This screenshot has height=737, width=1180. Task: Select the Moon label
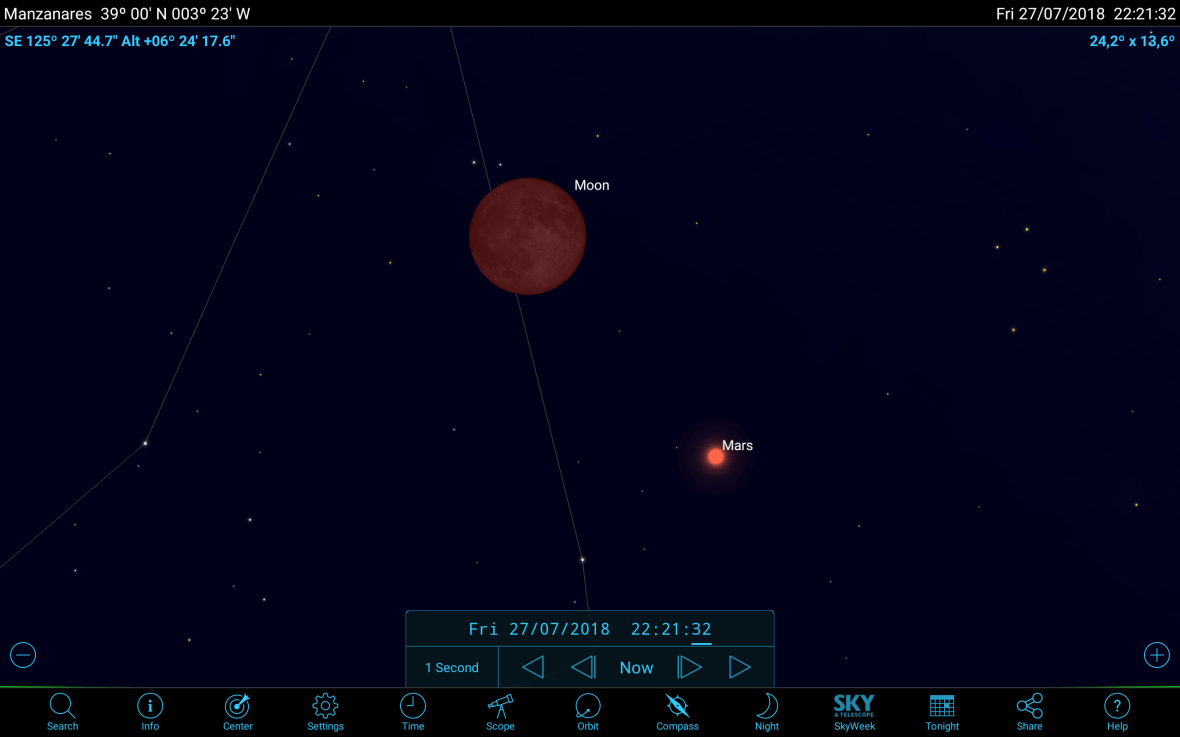[591, 185]
